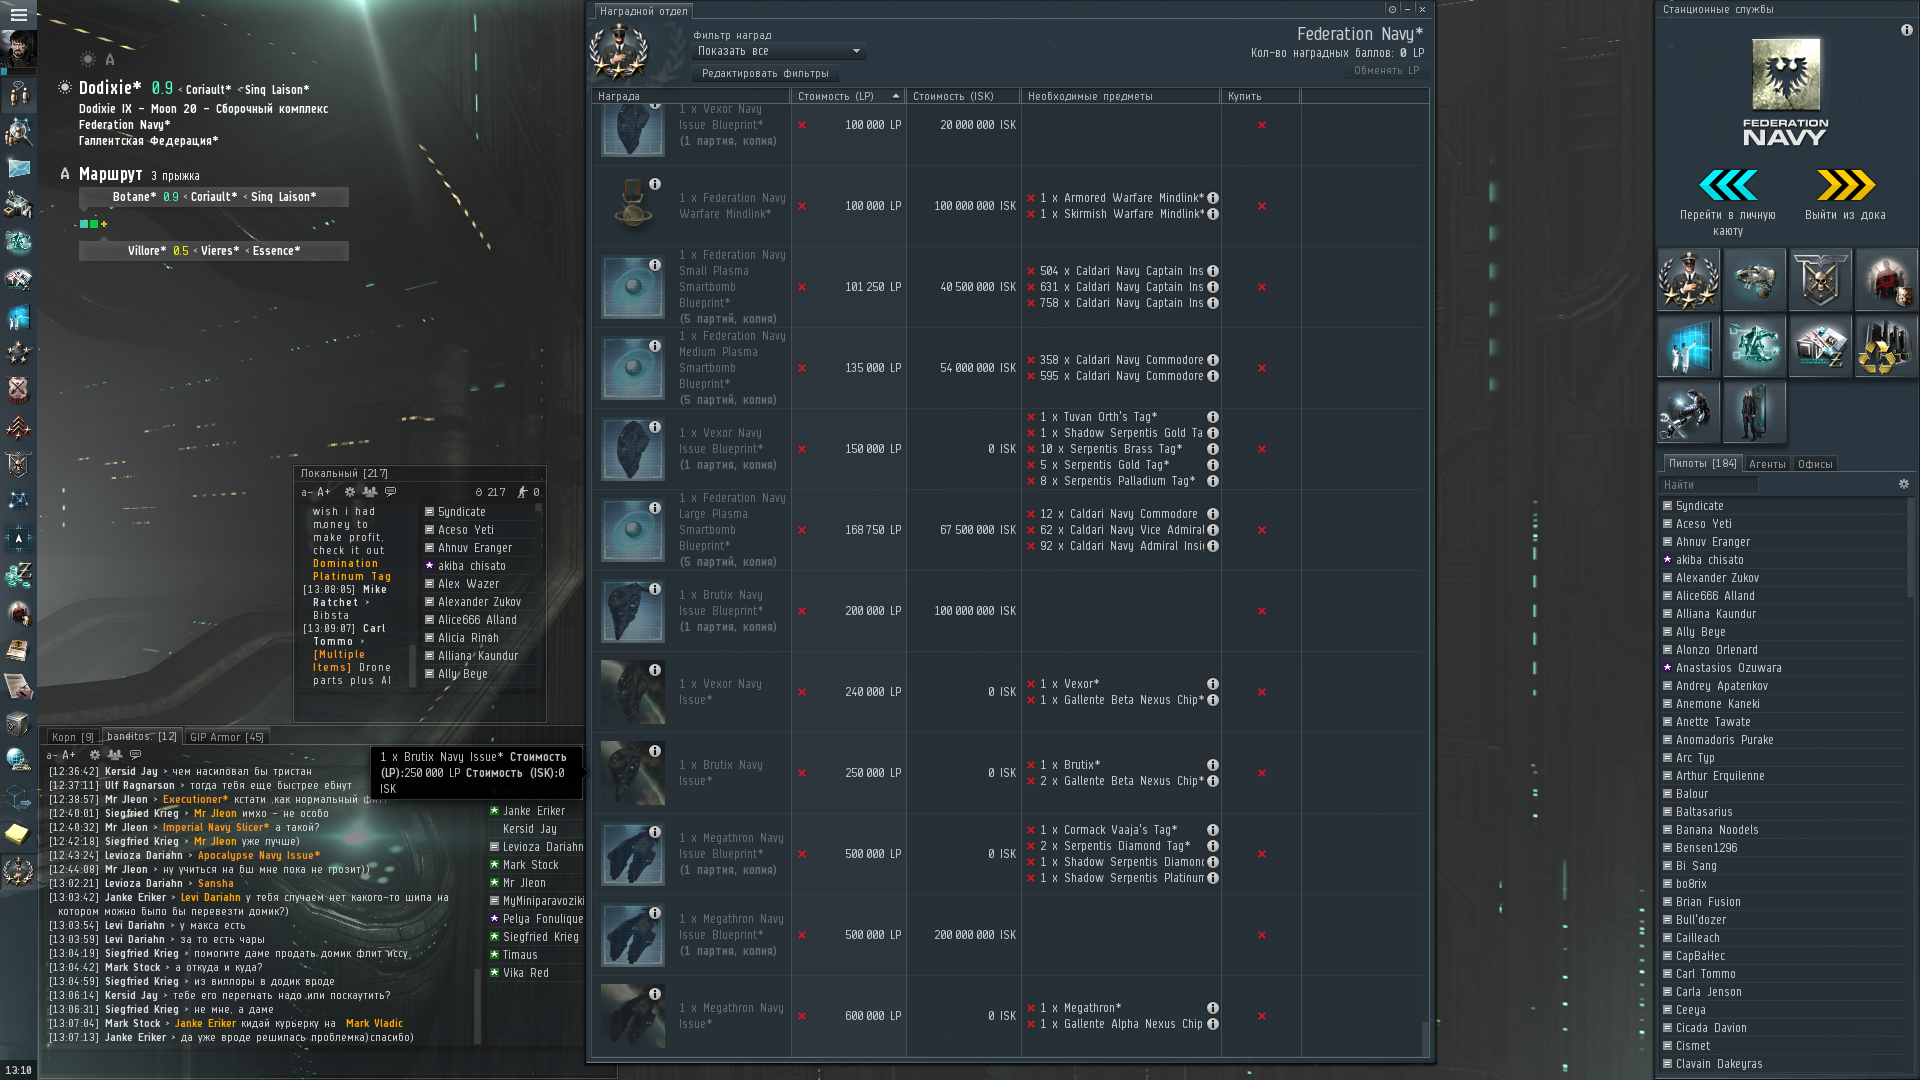Toggle Local chat member list icon
The image size is (1920, 1080).
(x=369, y=492)
